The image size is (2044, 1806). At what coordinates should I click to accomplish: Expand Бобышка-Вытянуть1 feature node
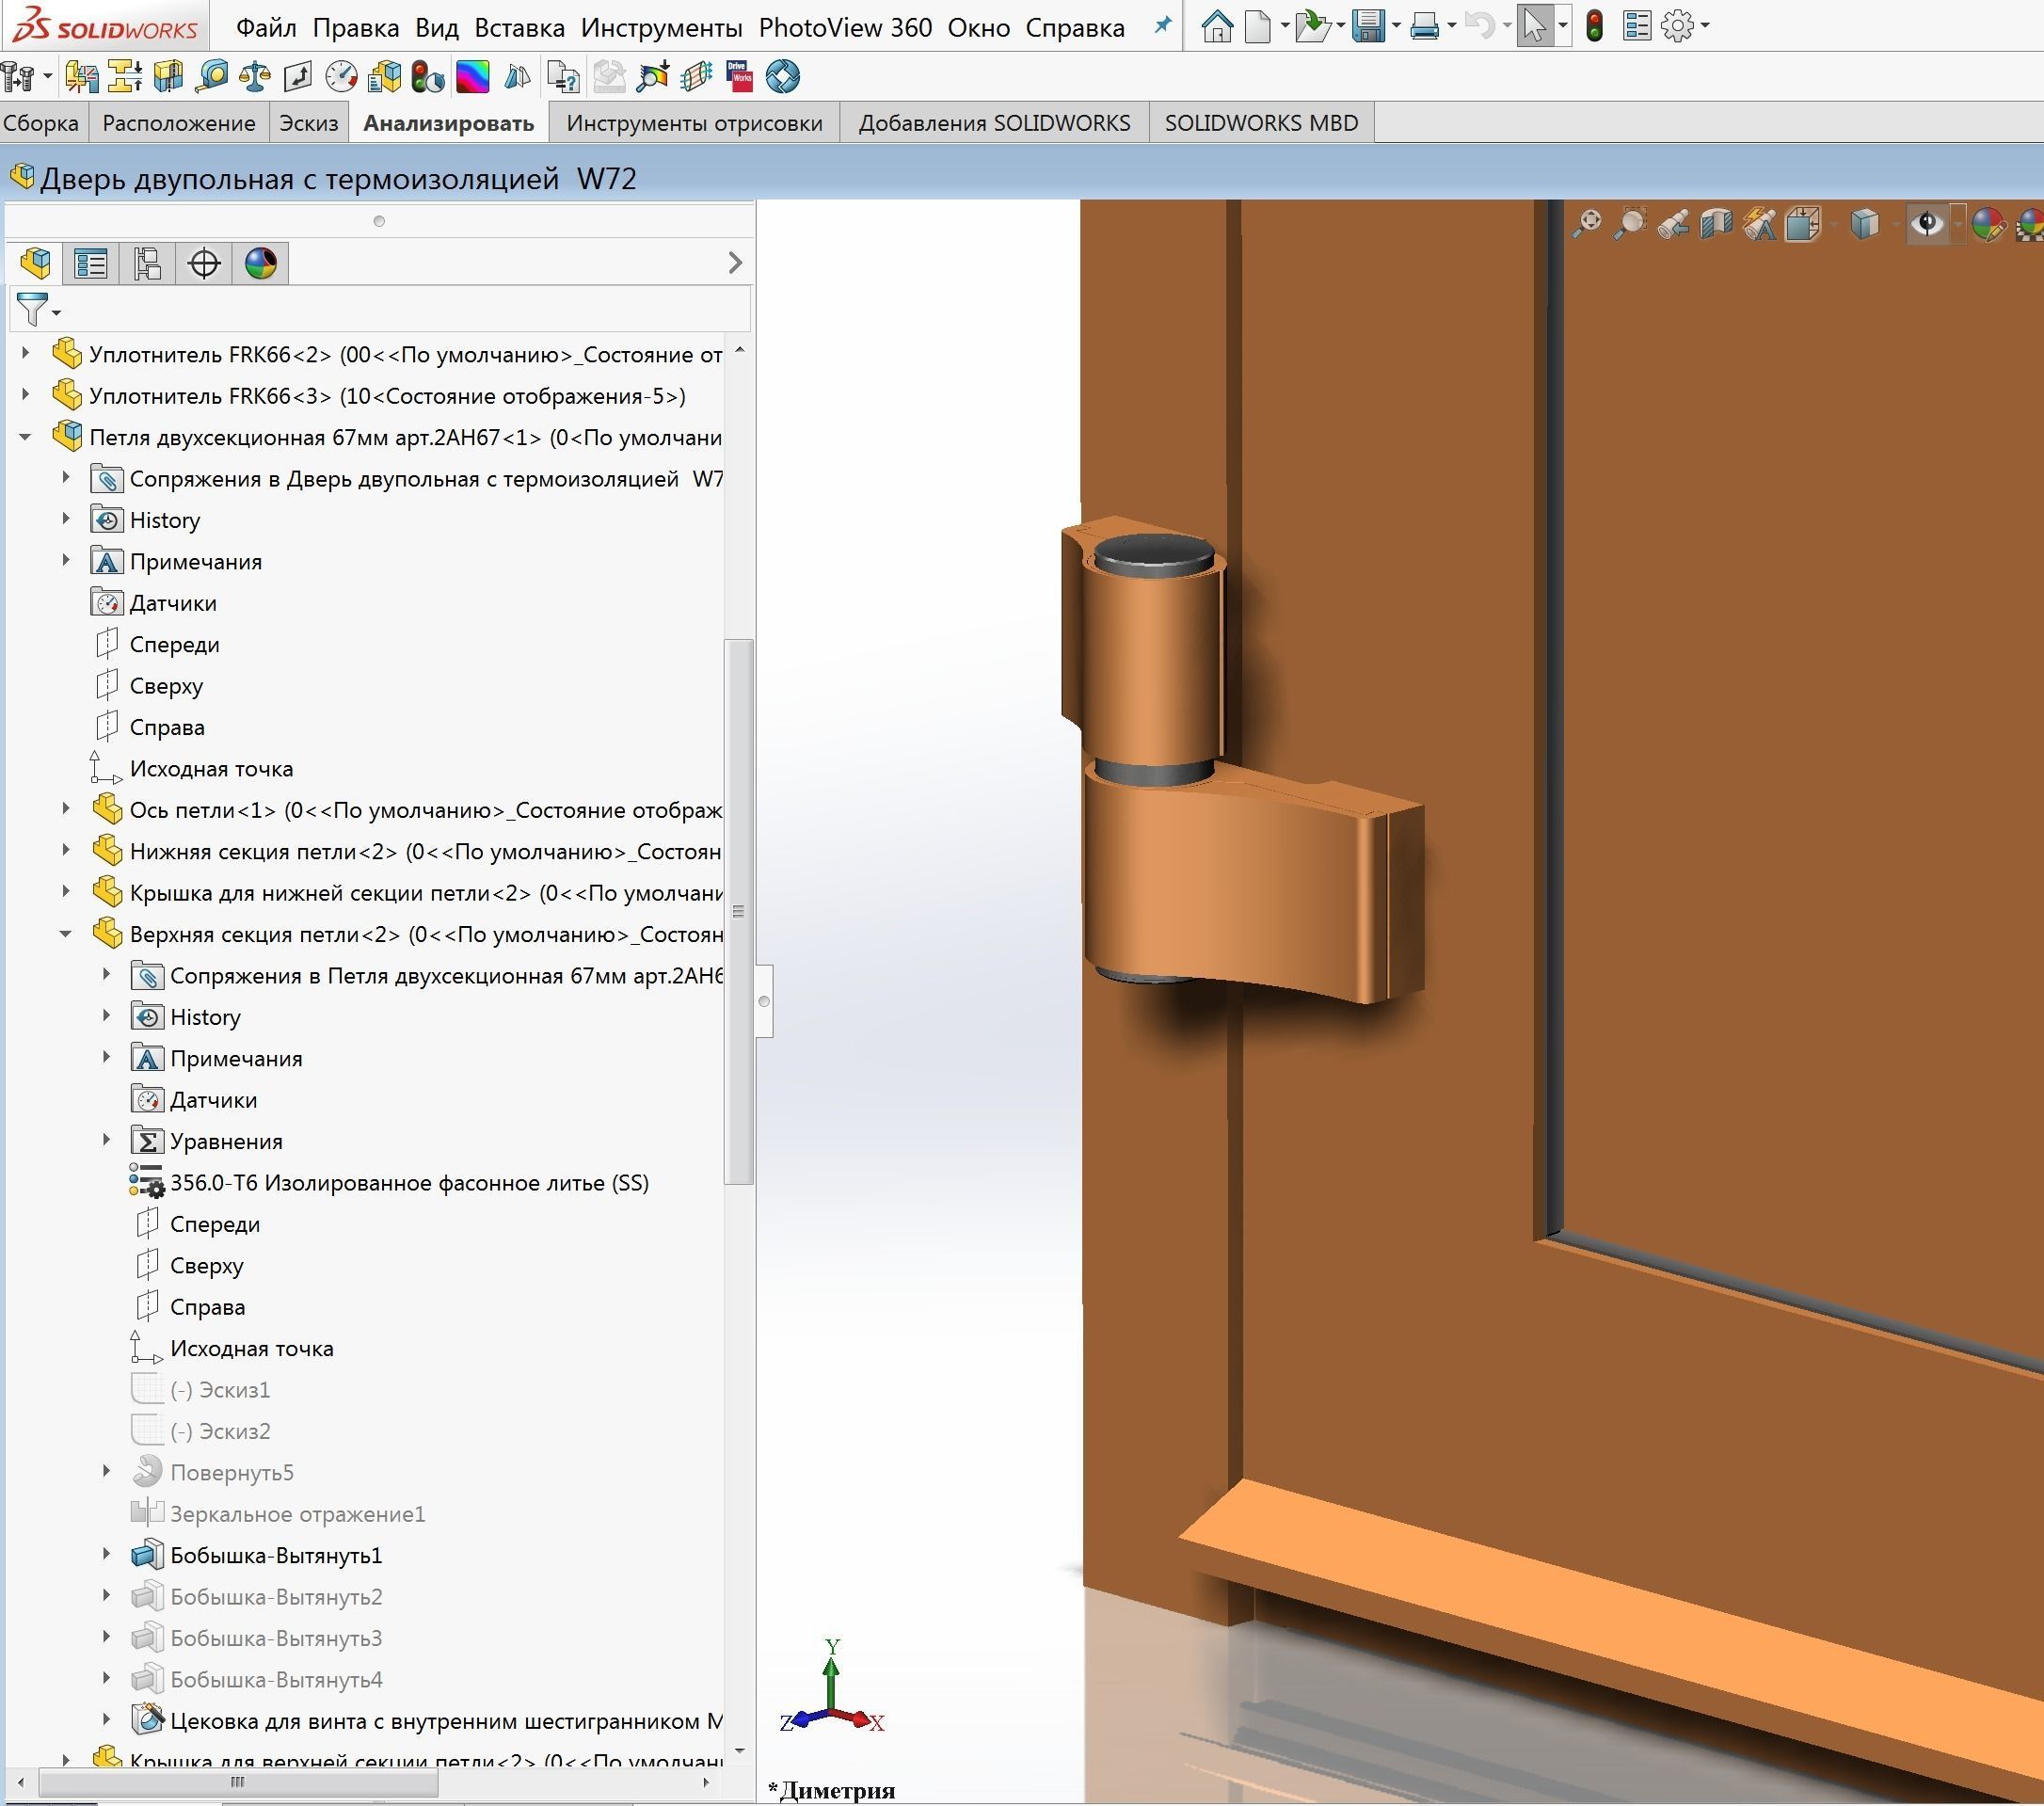click(x=106, y=1555)
